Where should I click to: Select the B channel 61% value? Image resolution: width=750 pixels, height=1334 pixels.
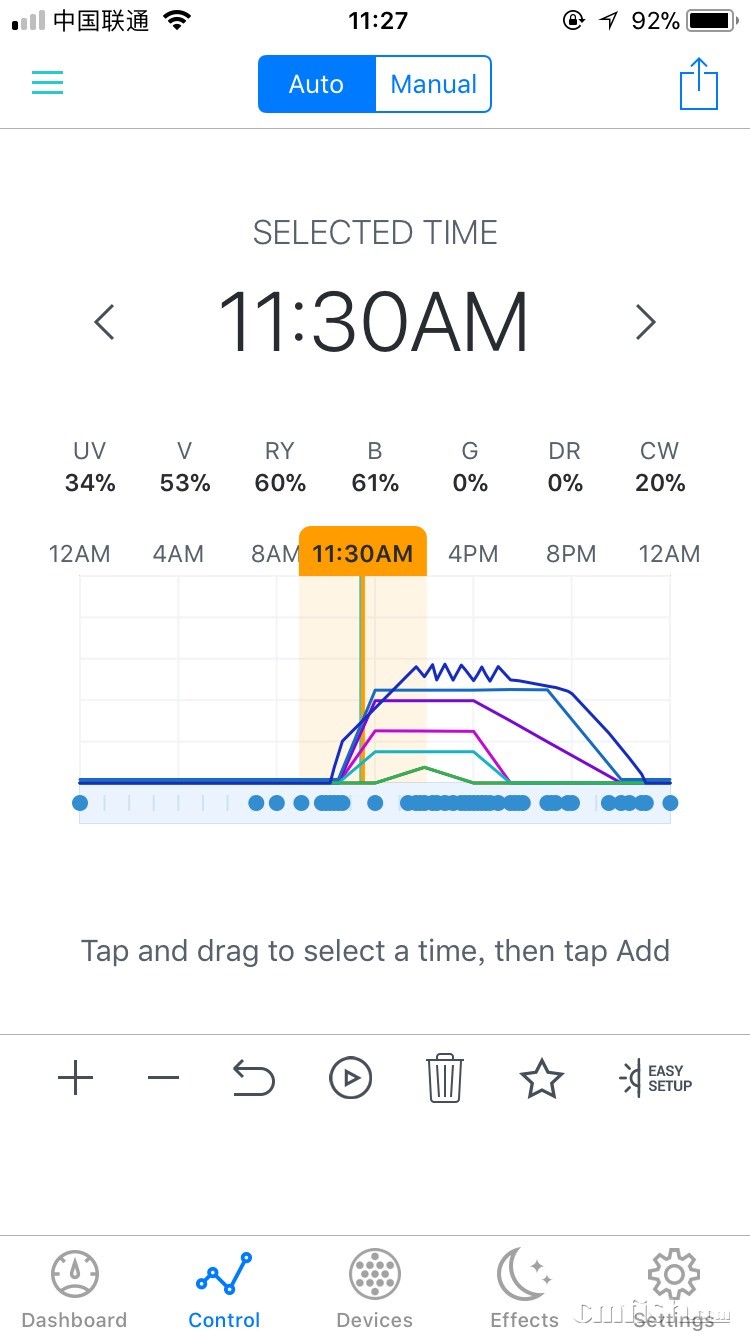375,483
